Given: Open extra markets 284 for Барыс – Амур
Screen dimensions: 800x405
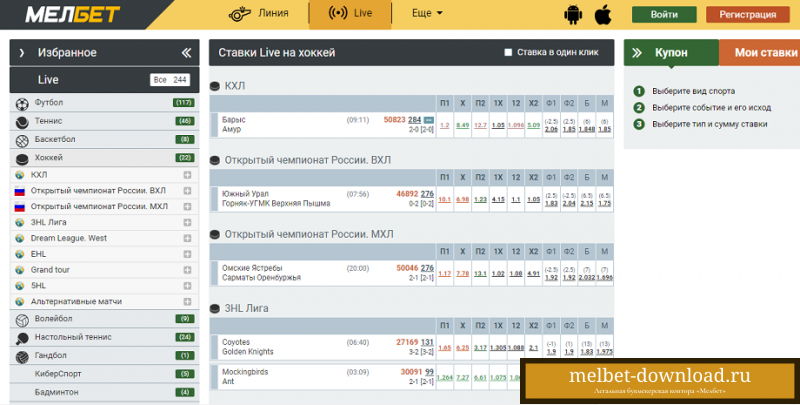Looking at the screenshot, I should pos(414,120).
